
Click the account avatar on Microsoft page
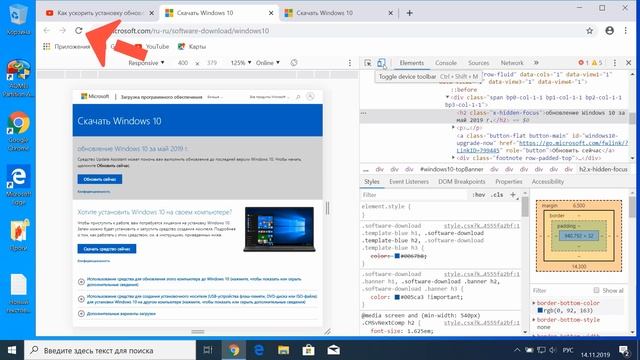pyautogui.click(x=310, y=97)
